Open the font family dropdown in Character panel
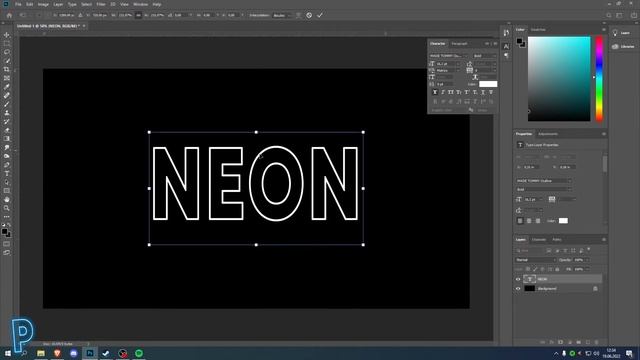 point(449,56)
